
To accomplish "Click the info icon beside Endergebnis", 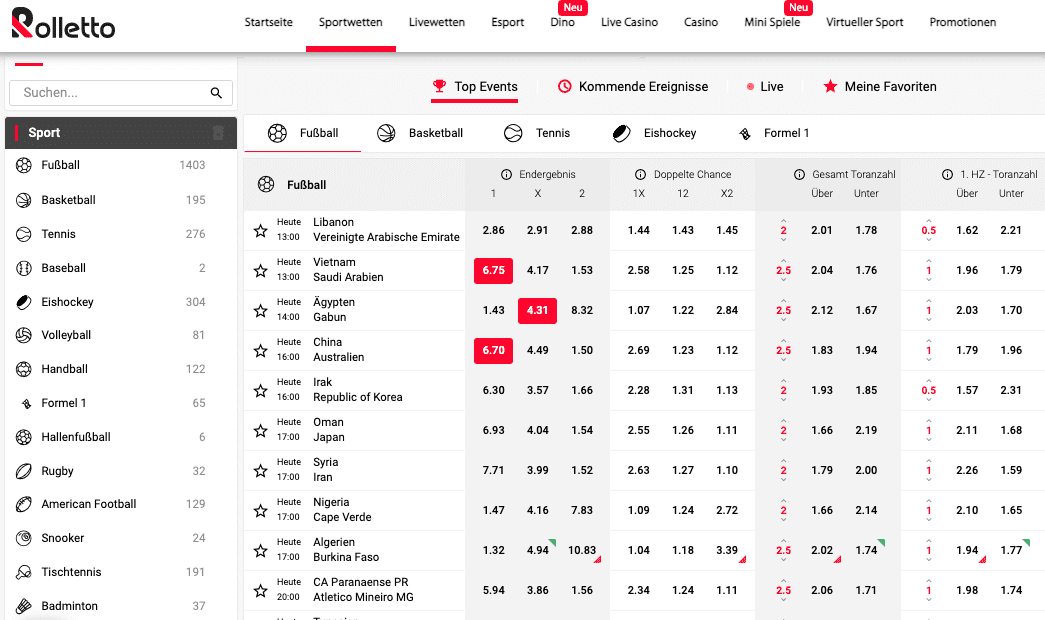I will 506,174.
